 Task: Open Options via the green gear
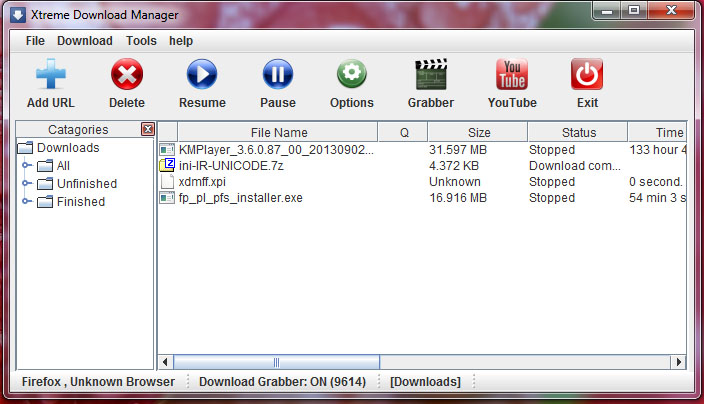pos(351,75)
